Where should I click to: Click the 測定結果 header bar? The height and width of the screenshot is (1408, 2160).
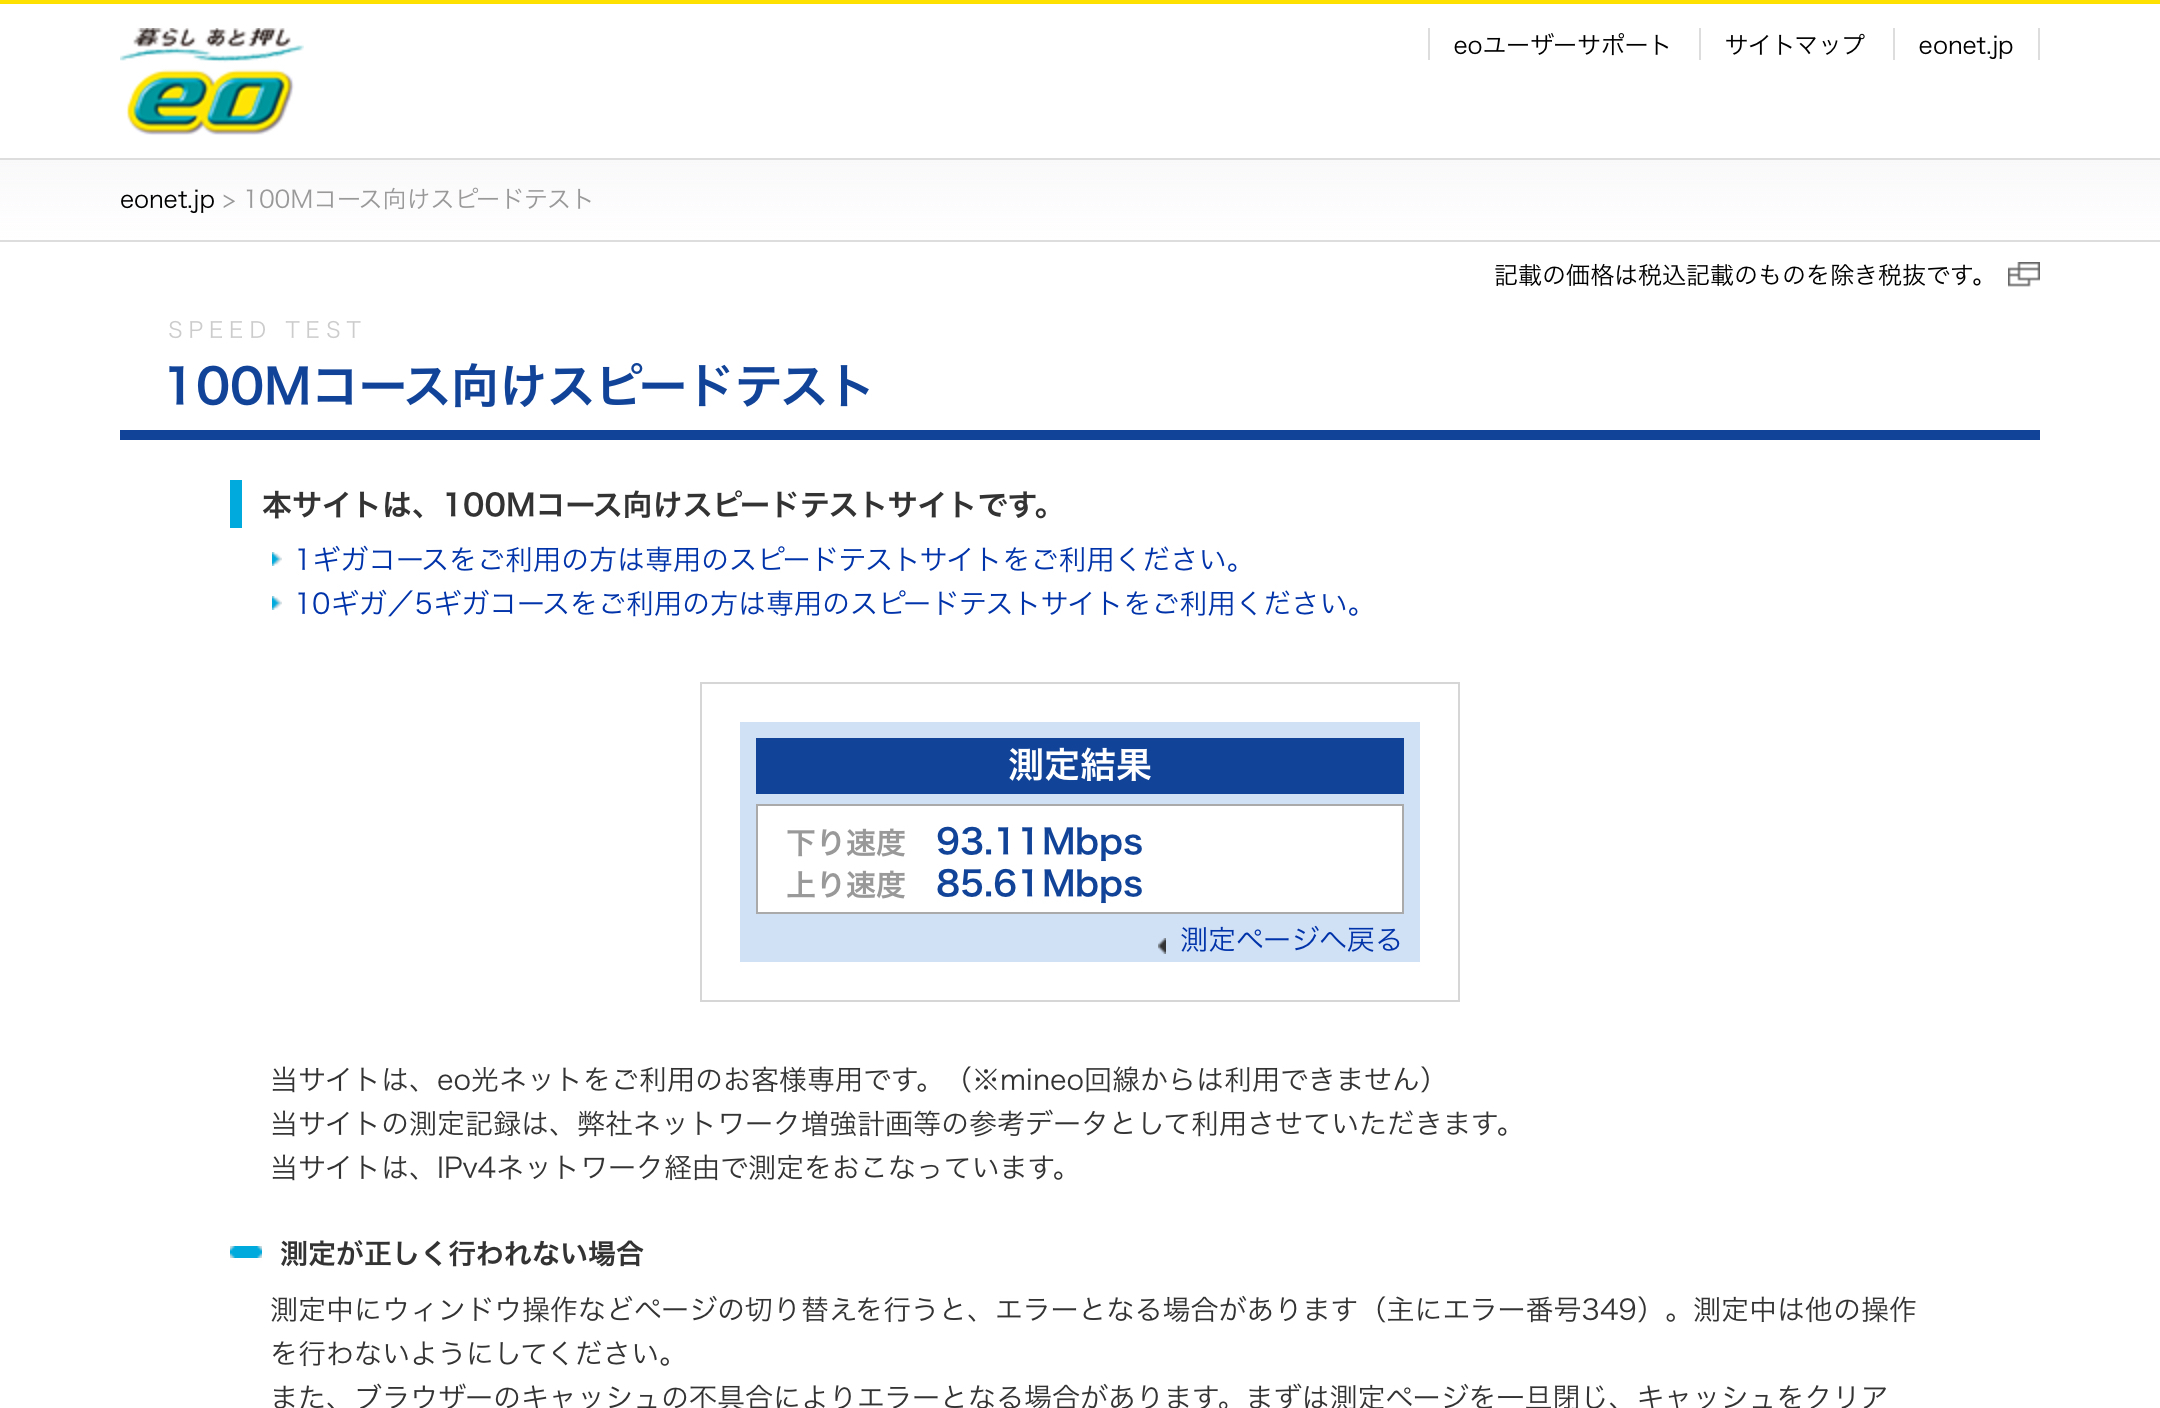point(1079,765)
